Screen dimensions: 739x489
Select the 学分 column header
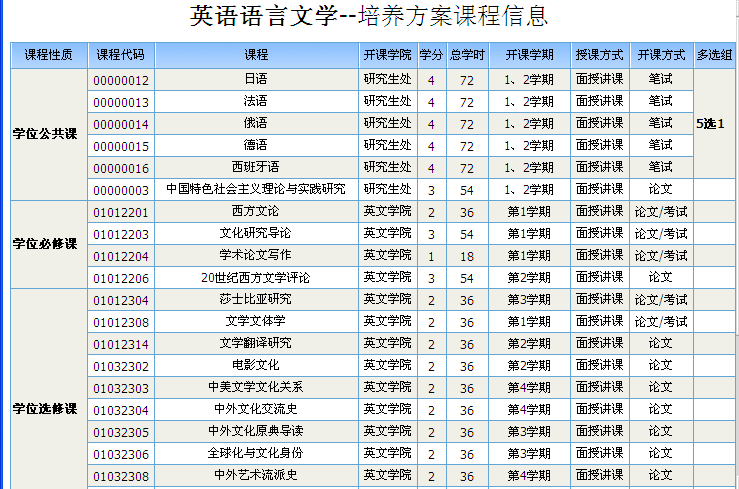431,55
